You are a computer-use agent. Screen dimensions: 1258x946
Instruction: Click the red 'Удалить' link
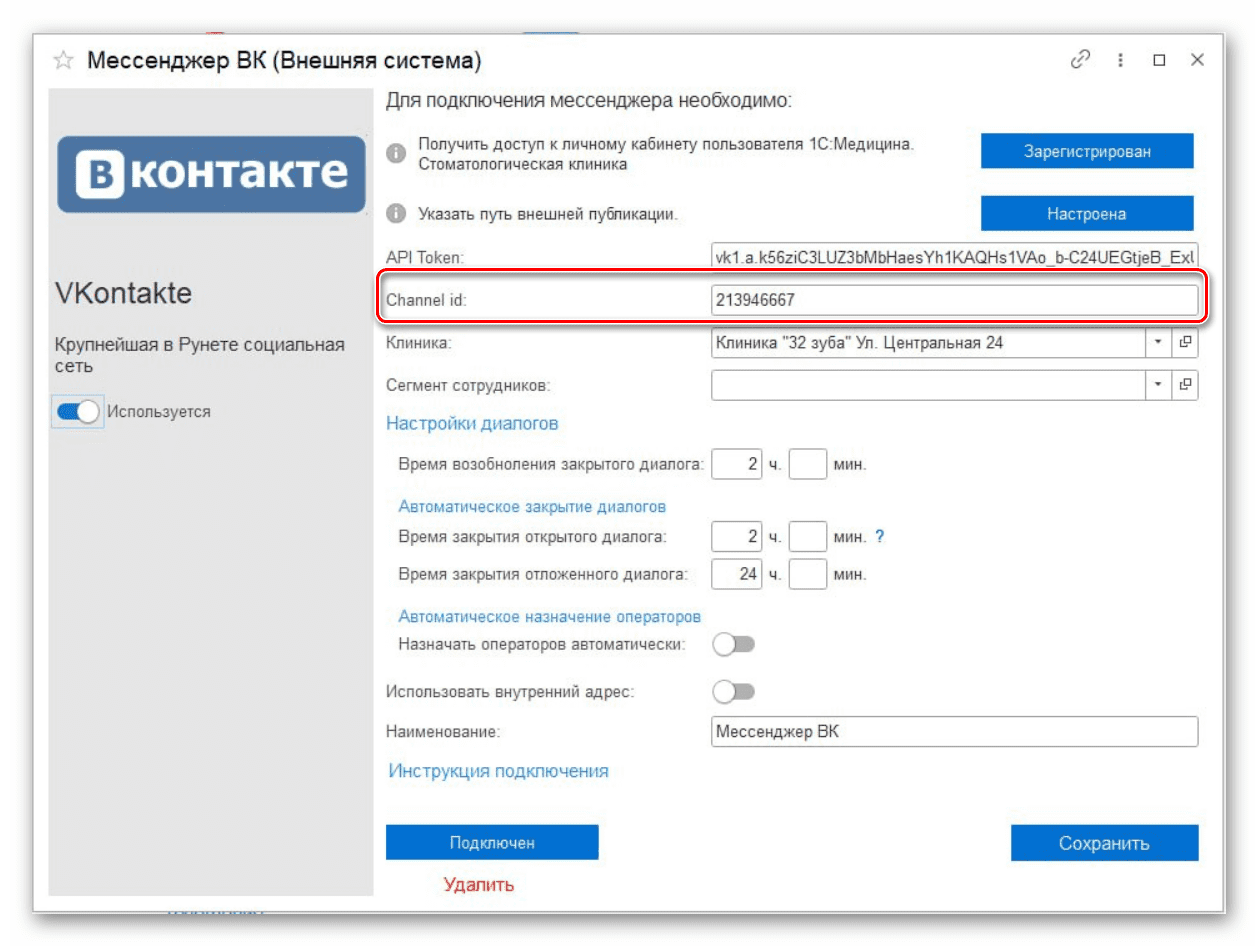pos(479,884)
